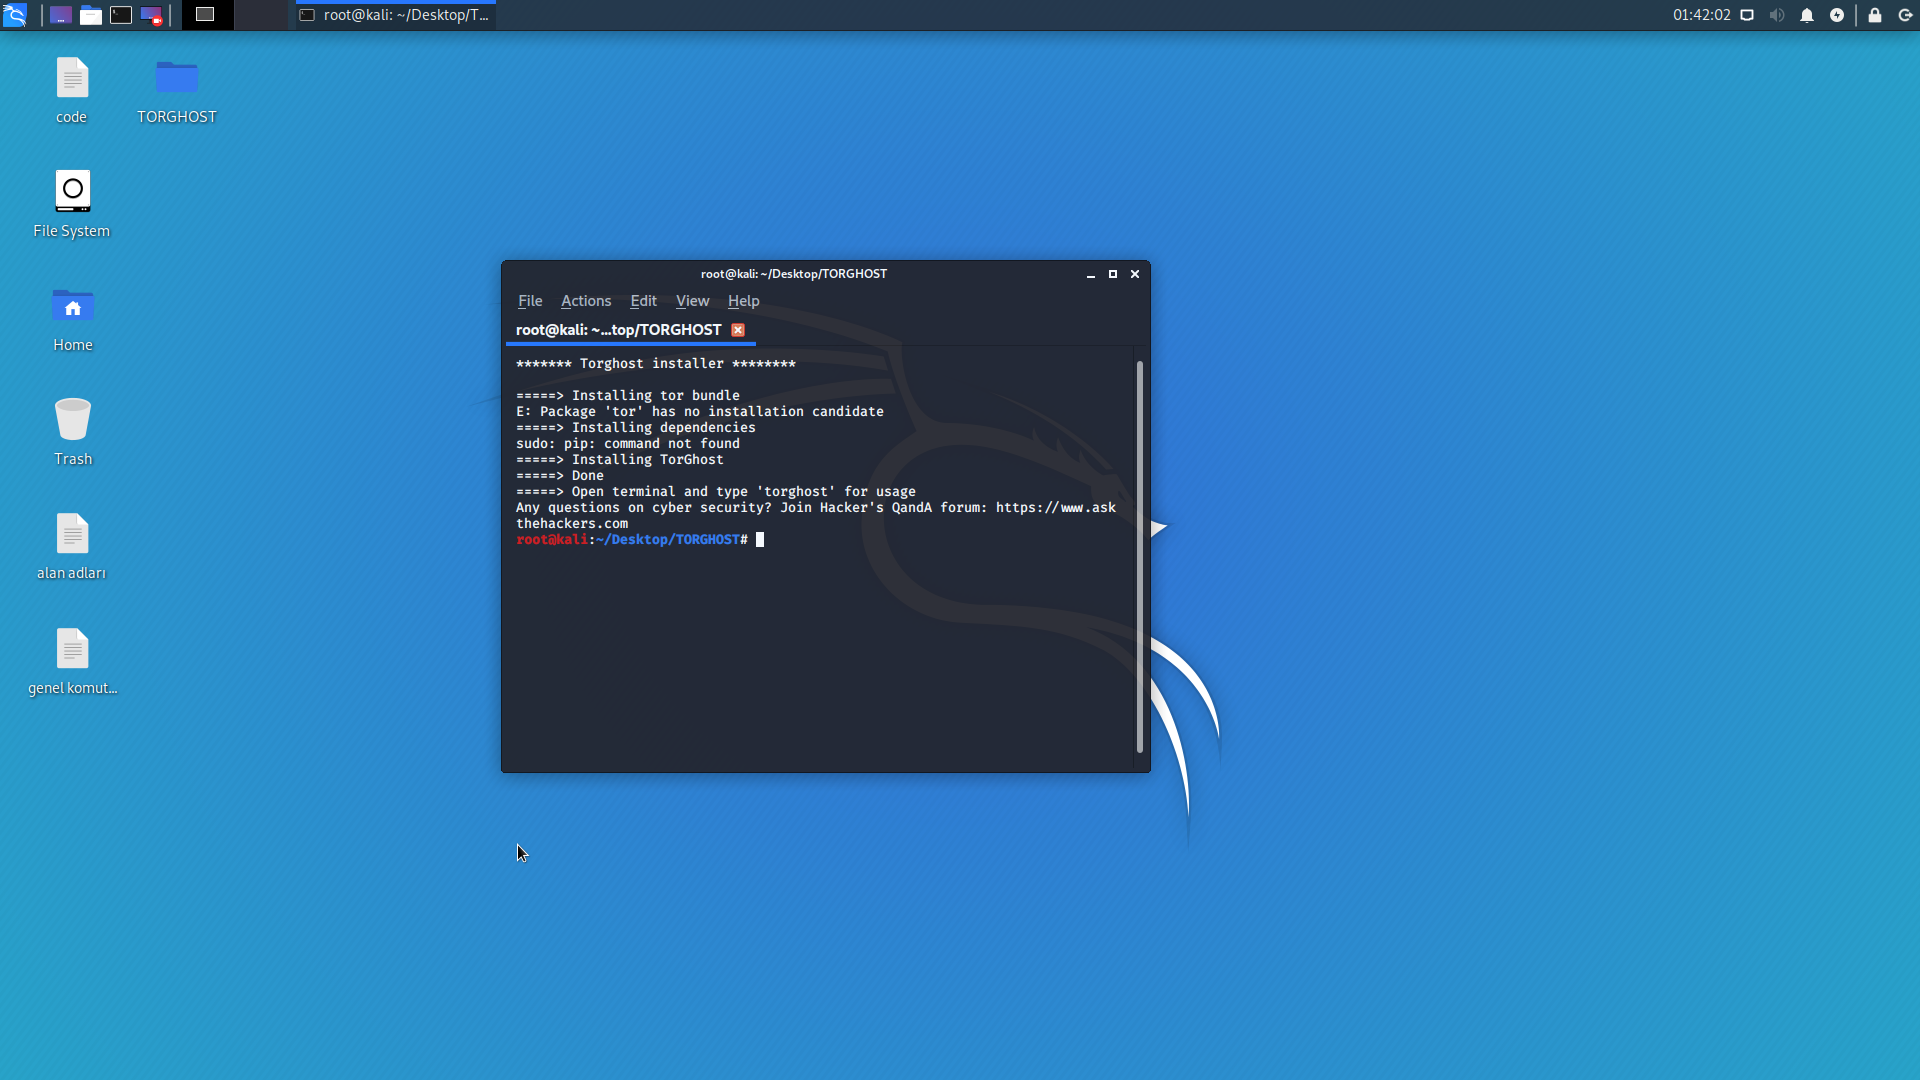
Task: Open the terminal File menu
Action: (530, 301)
